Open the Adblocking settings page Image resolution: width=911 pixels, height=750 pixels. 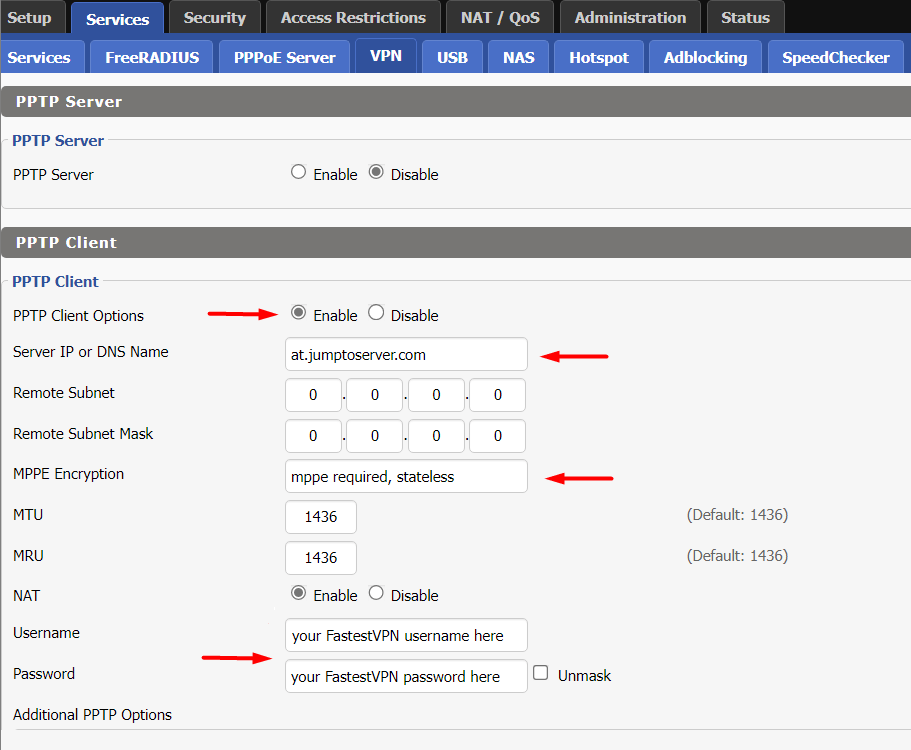705,57
